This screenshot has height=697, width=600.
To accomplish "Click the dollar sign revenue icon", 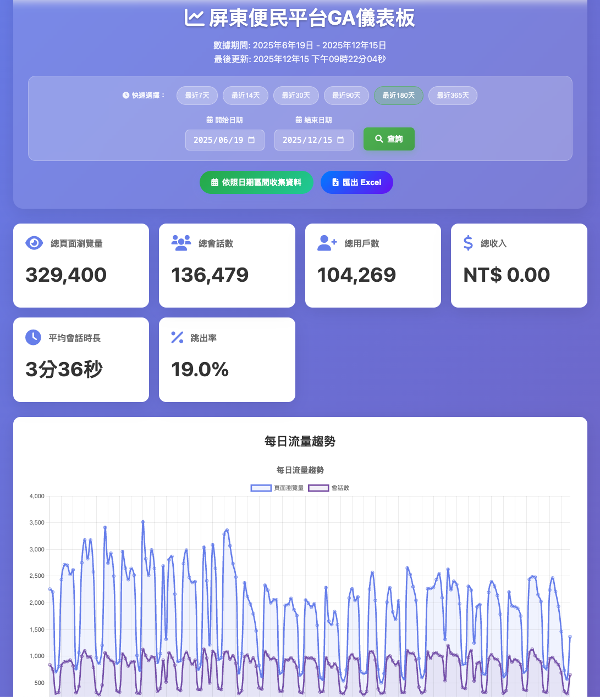I will click(469, 243).
